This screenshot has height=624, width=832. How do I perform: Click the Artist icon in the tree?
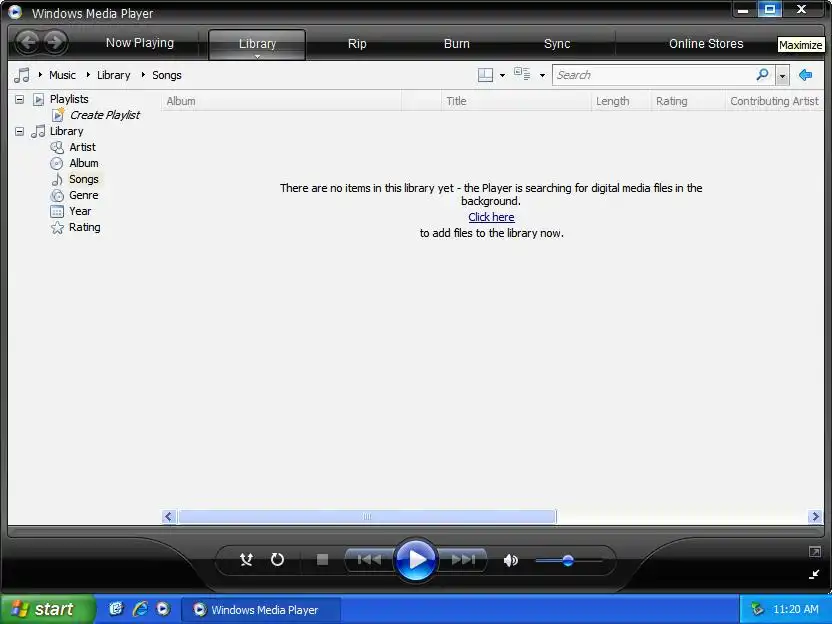(x=57, y=147)
